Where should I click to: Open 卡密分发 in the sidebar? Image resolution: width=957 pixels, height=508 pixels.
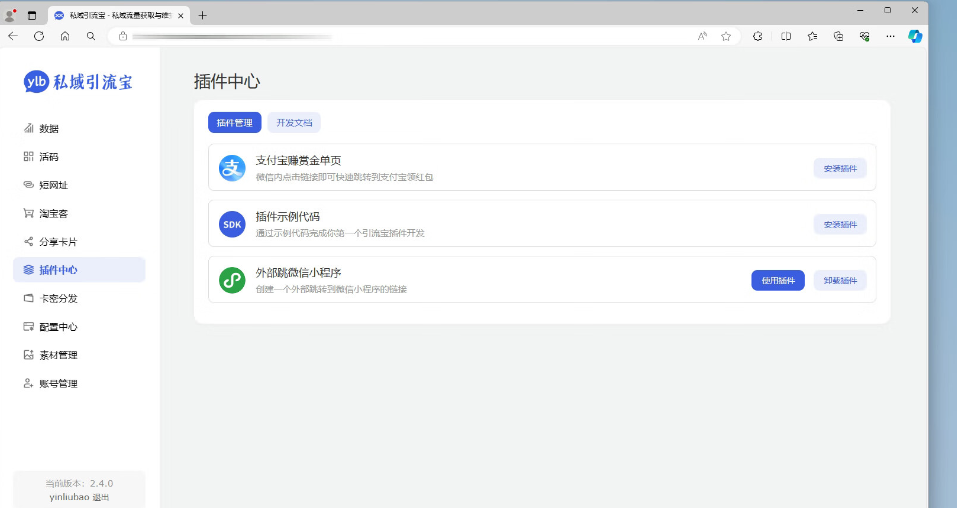57,298
